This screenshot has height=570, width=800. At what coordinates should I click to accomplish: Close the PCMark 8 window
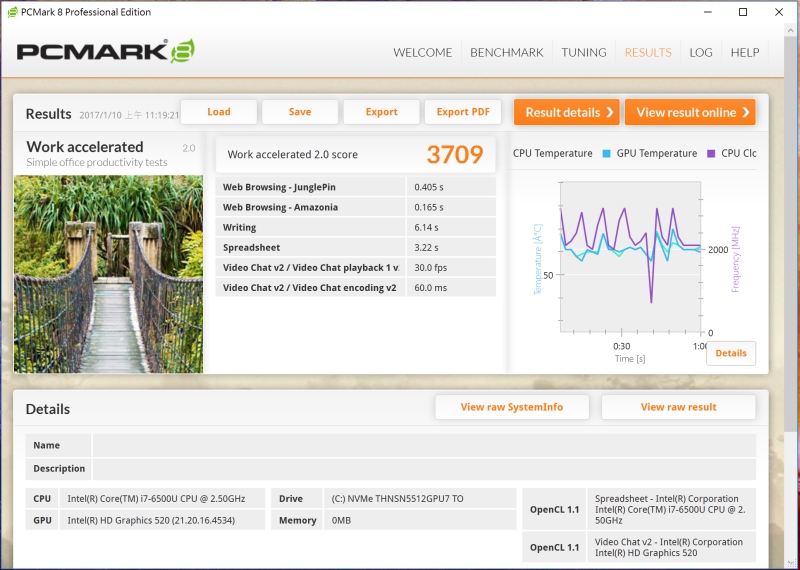779,12
